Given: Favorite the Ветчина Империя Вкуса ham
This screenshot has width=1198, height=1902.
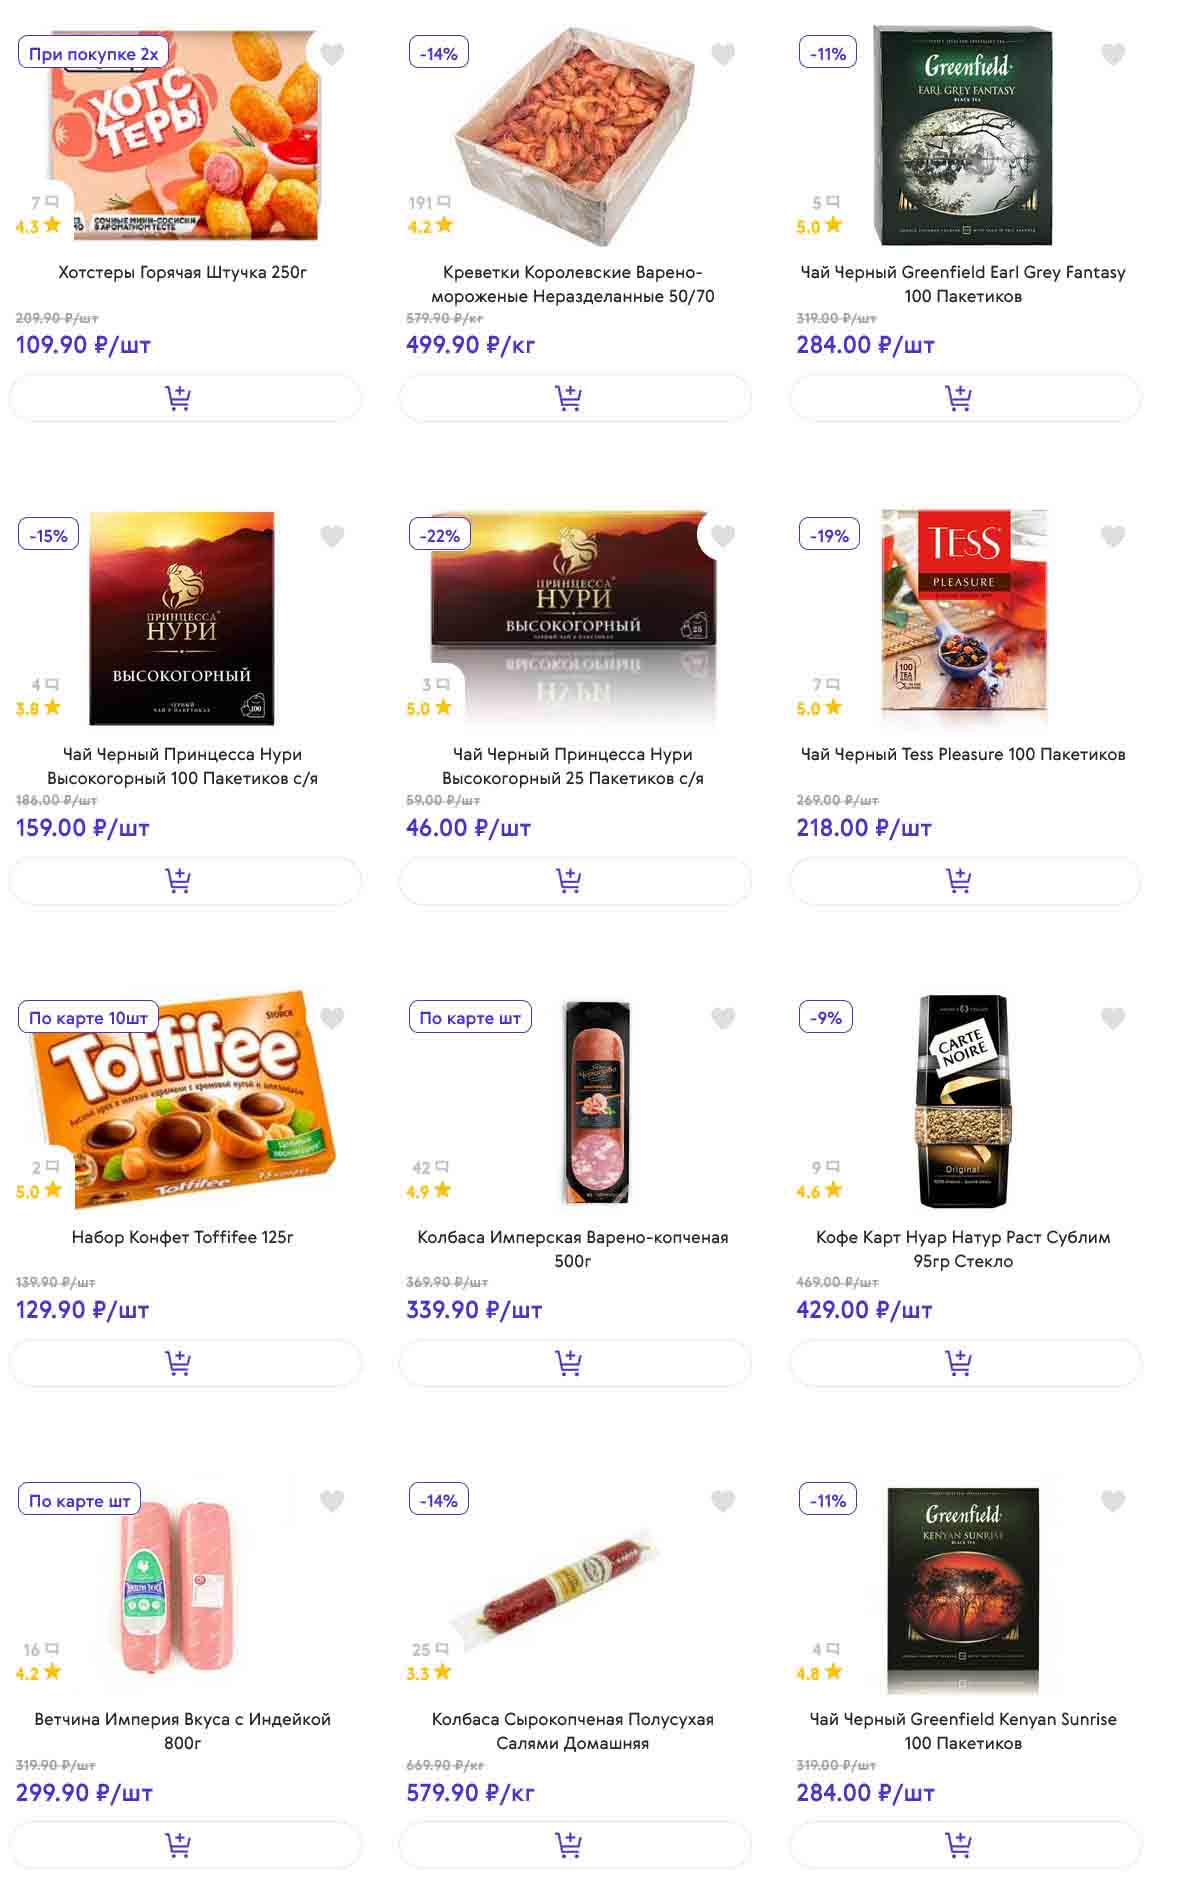Looking at the screenshot, I should [332, 1500].
